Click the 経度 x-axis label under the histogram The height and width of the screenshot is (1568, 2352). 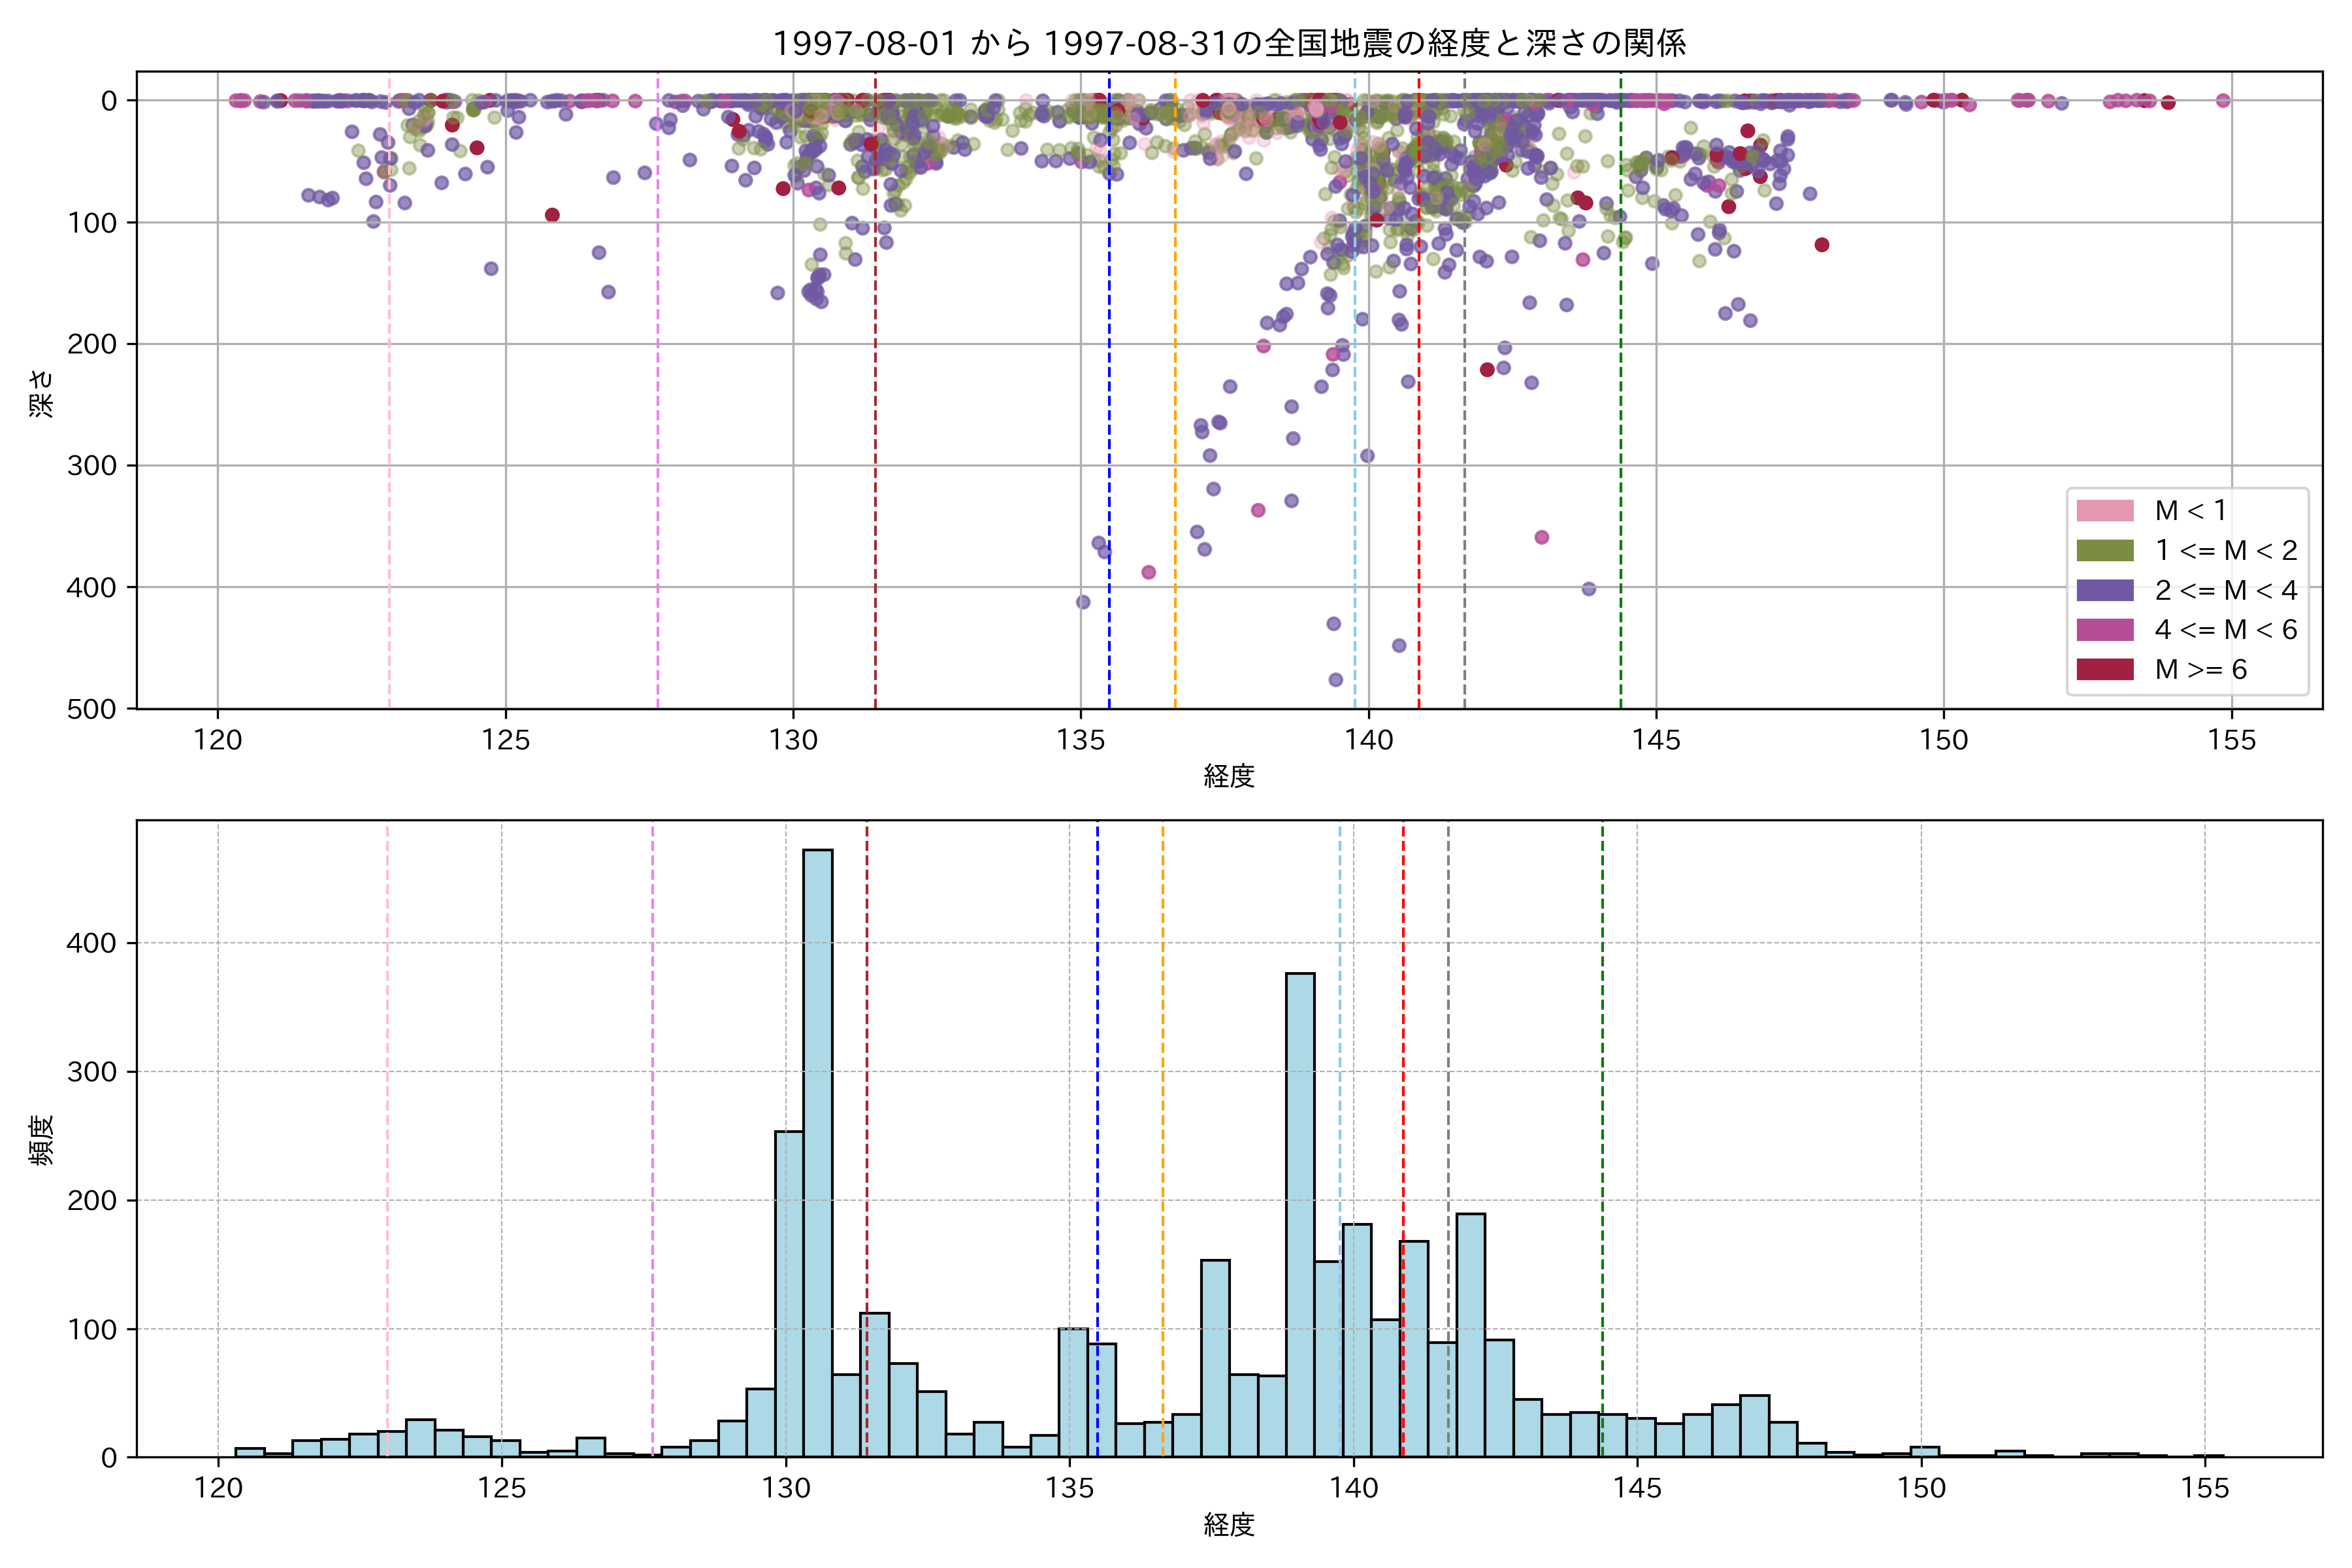pos(1229,1525)
